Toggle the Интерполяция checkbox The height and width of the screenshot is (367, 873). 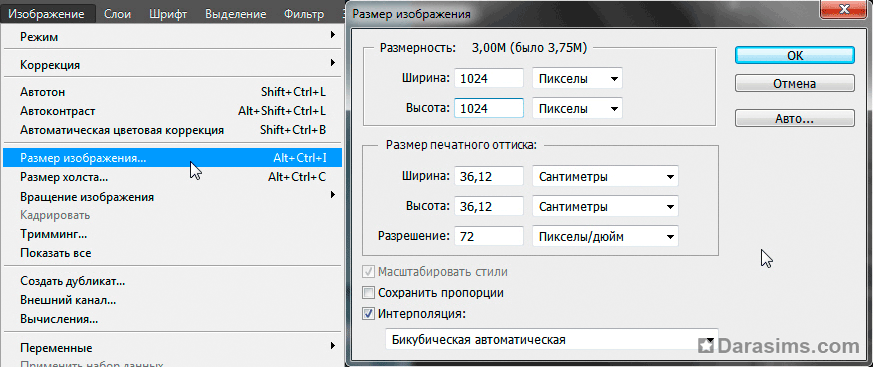pyautogui.click(x=368, y=314)
